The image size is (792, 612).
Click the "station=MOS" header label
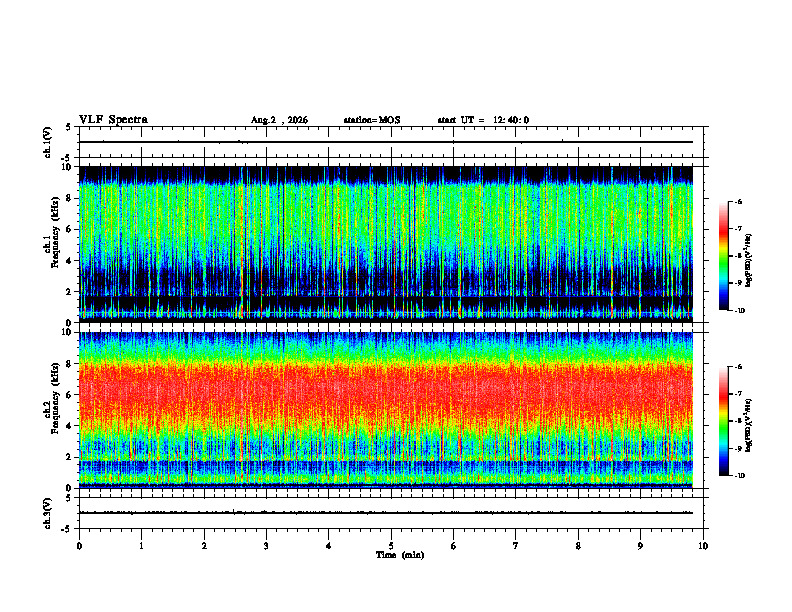pos(372,120)
